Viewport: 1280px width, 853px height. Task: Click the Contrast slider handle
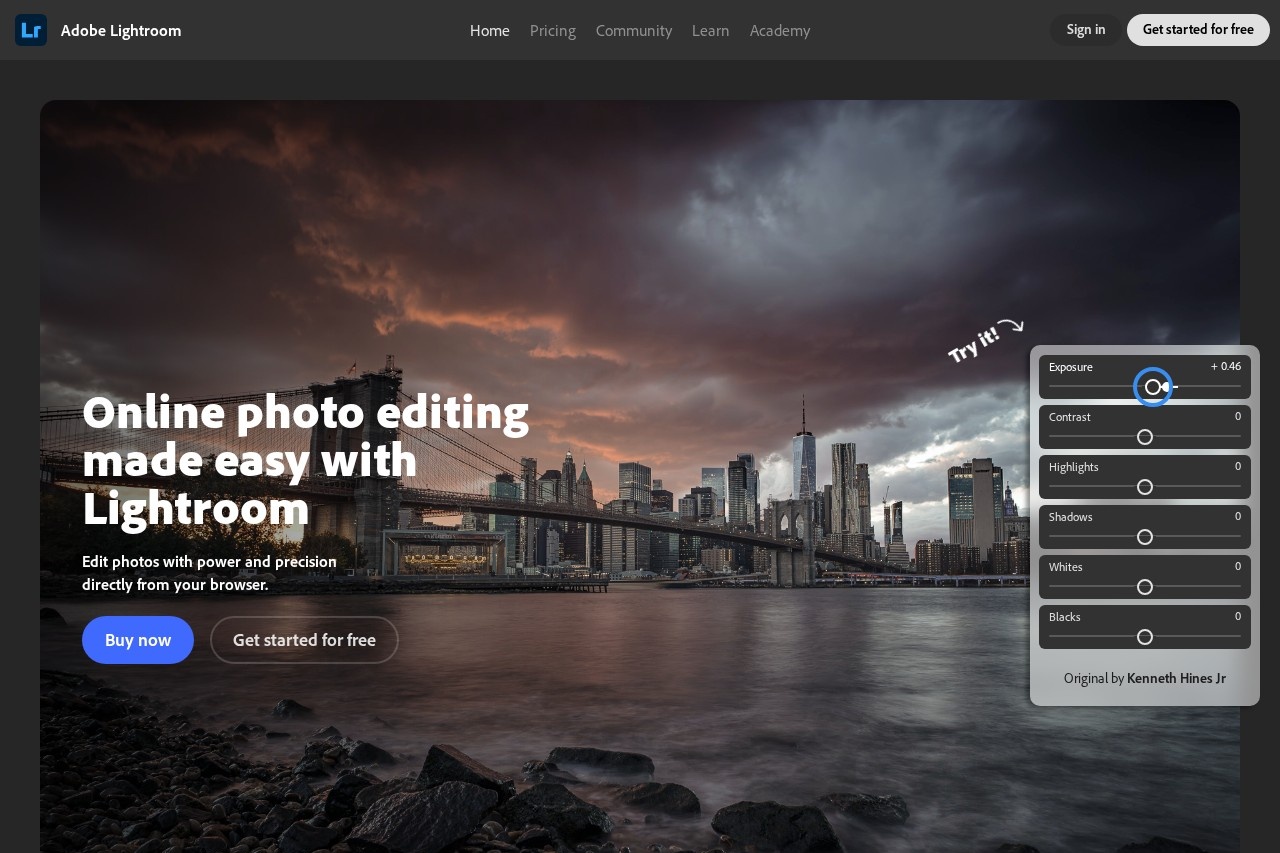point(1145,437)
